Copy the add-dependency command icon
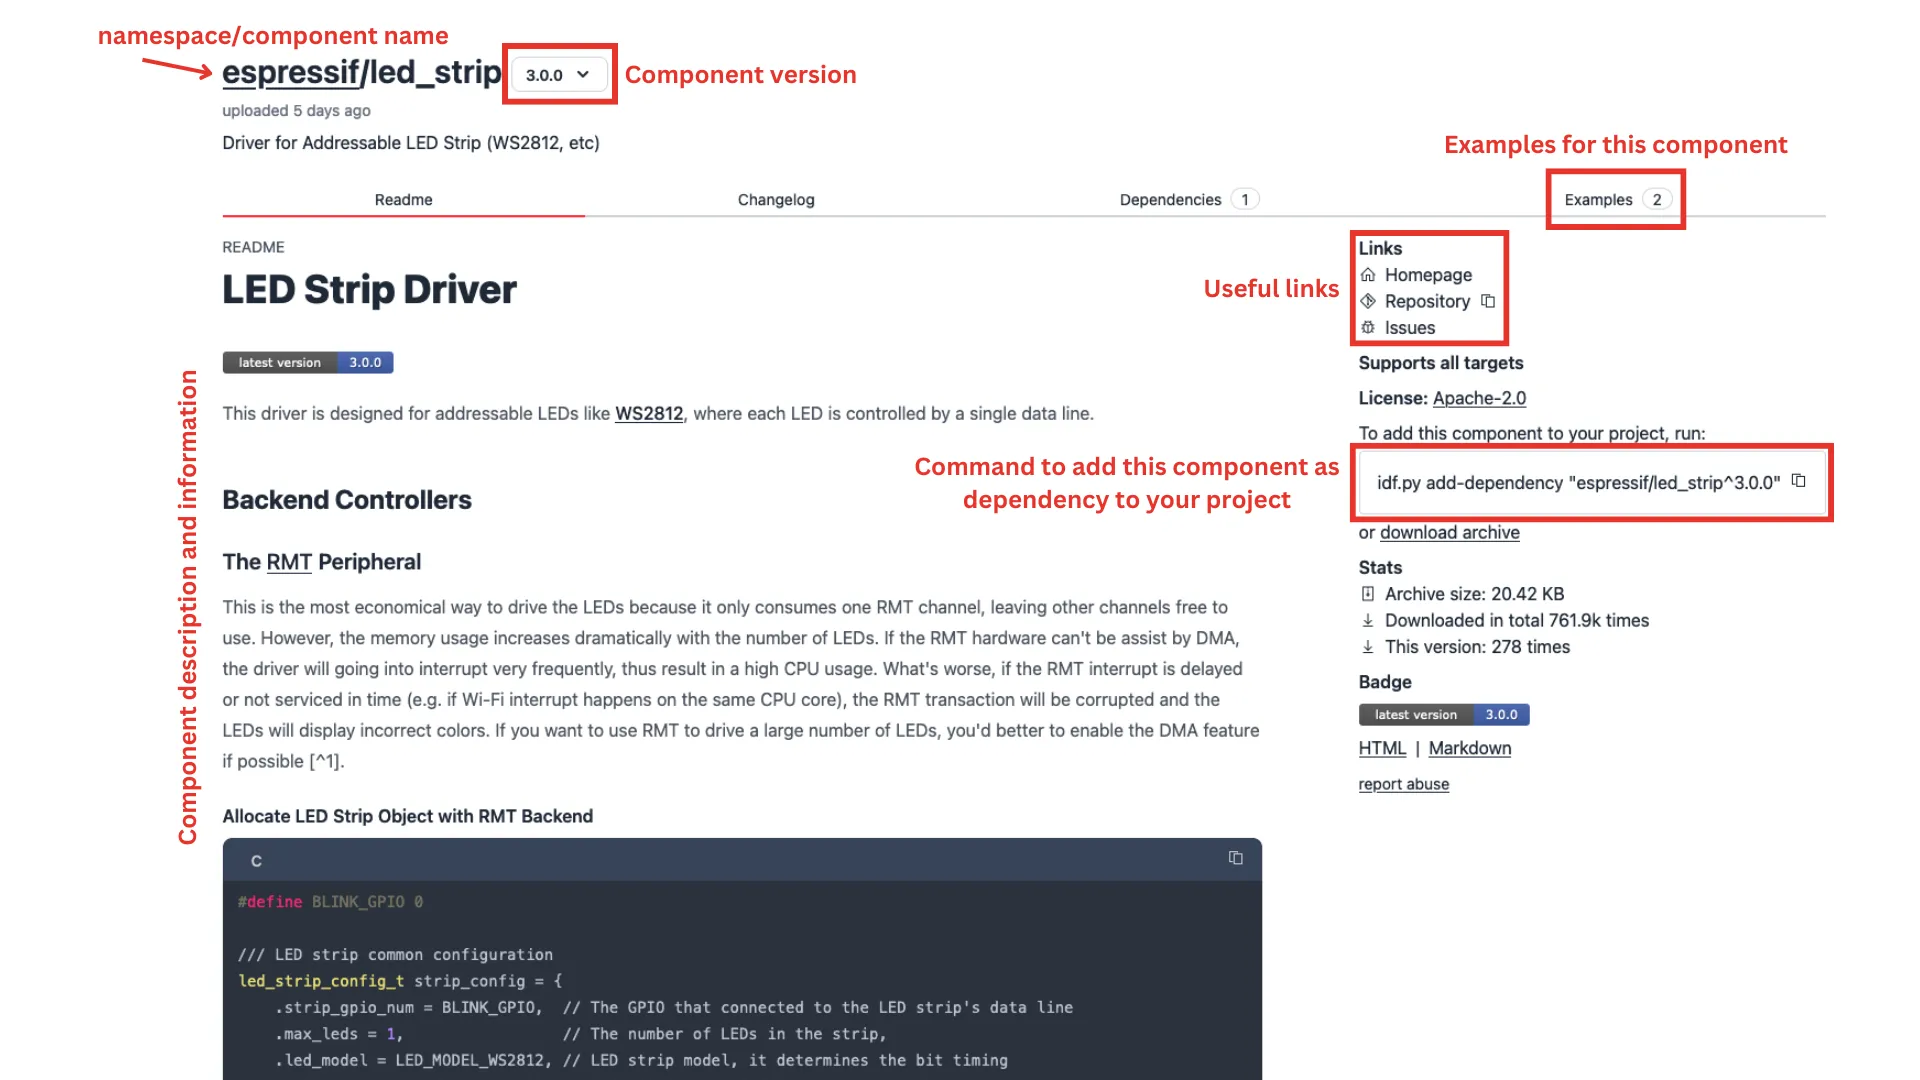The height and width of the screenshot is (1080, 1920). pyautogui.click(x=1798, y=481)
